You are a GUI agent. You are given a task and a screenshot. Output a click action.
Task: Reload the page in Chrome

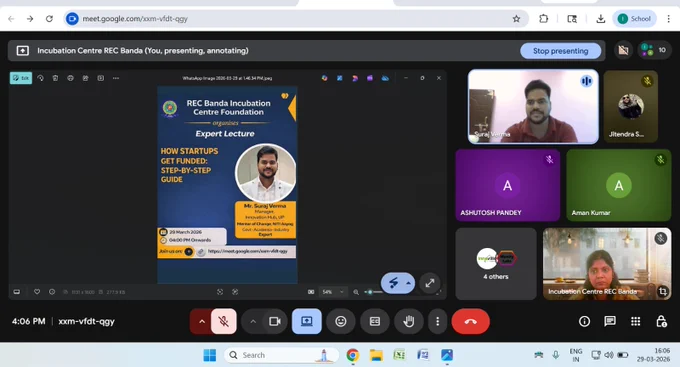[x=49, y=19]
